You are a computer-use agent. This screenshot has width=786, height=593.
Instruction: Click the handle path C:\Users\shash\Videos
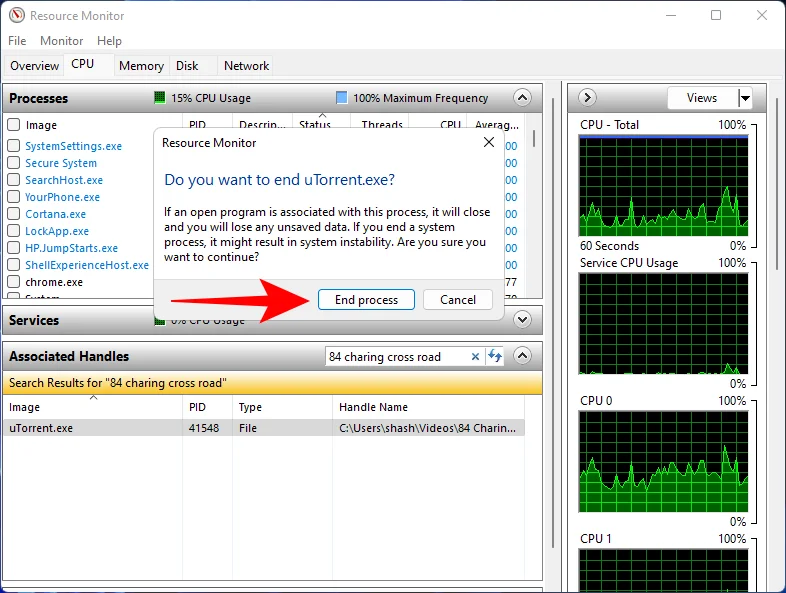tap(428, 428)
